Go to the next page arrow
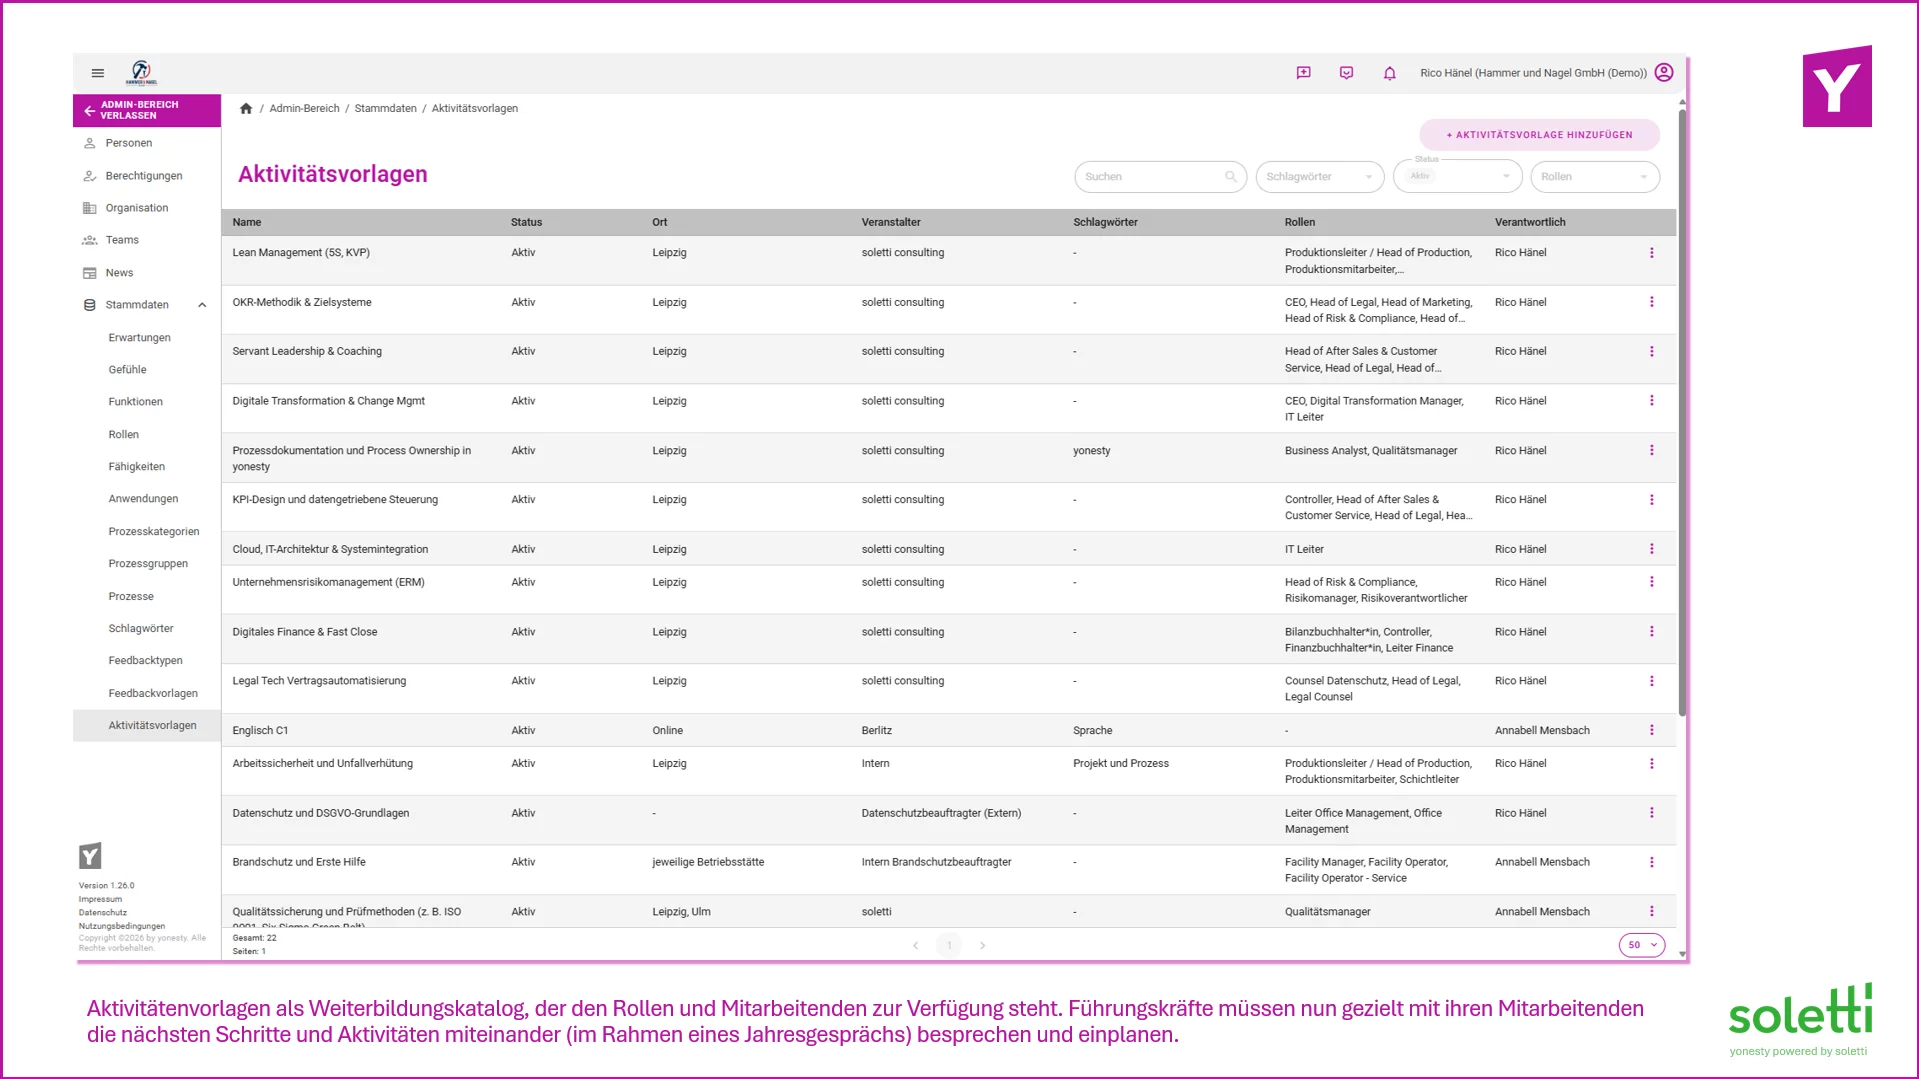This screenshot has width=1919, height=1079. click(x=982, y=945)
